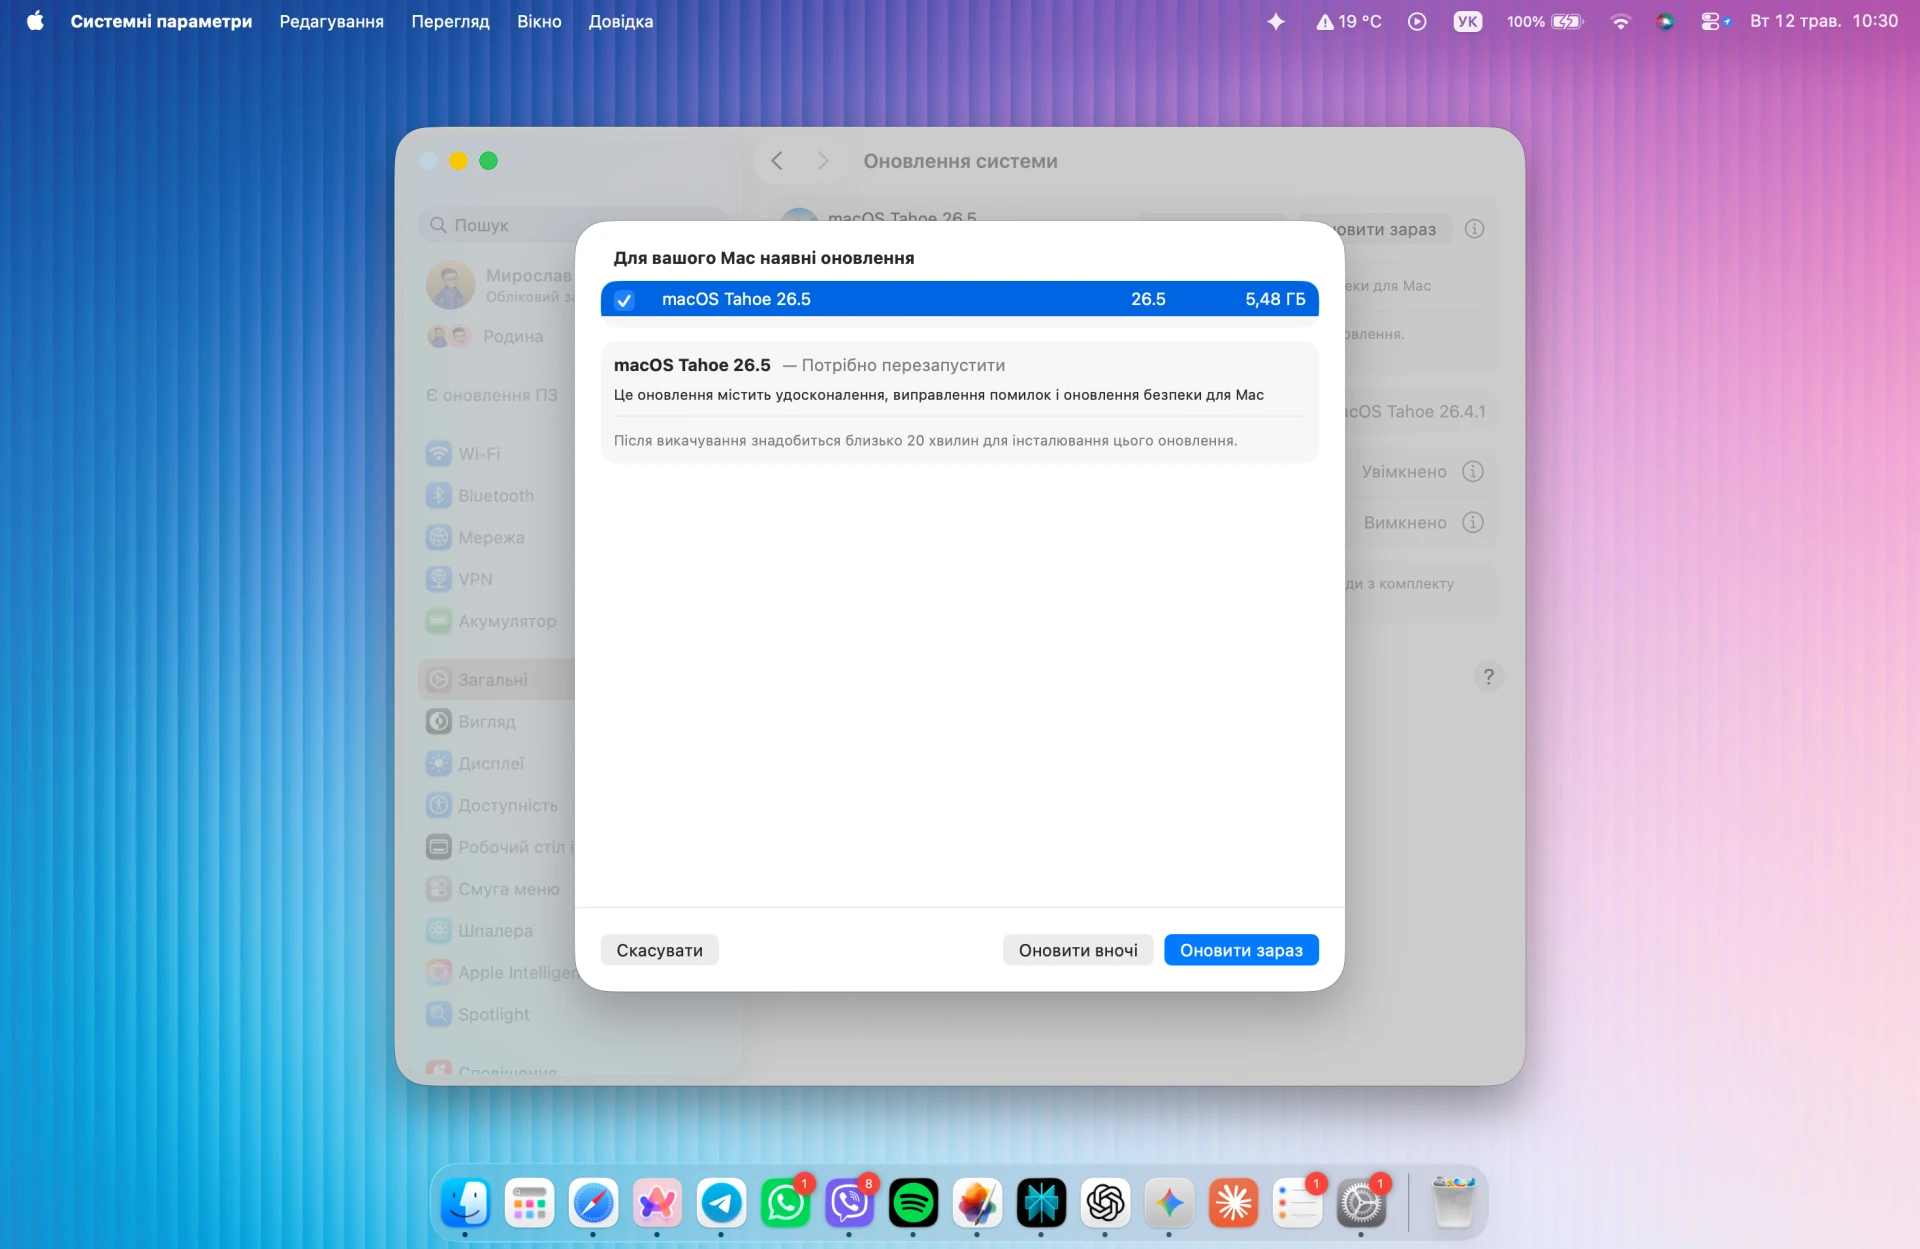Open Viber from the Dock
Image resolution: width=1920 pixels, height=1249 pixels.
pyautogui.click(x=849, y=1202)
